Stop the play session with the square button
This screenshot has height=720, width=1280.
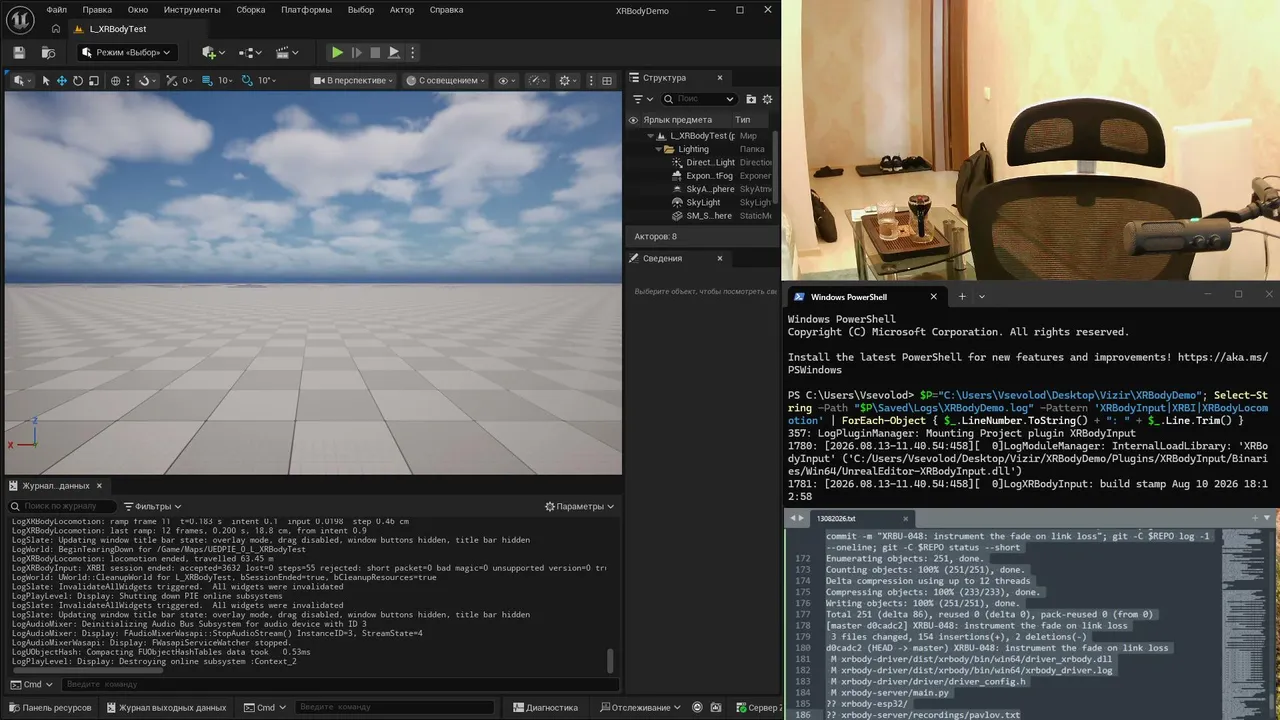click(x=375, y=52)
